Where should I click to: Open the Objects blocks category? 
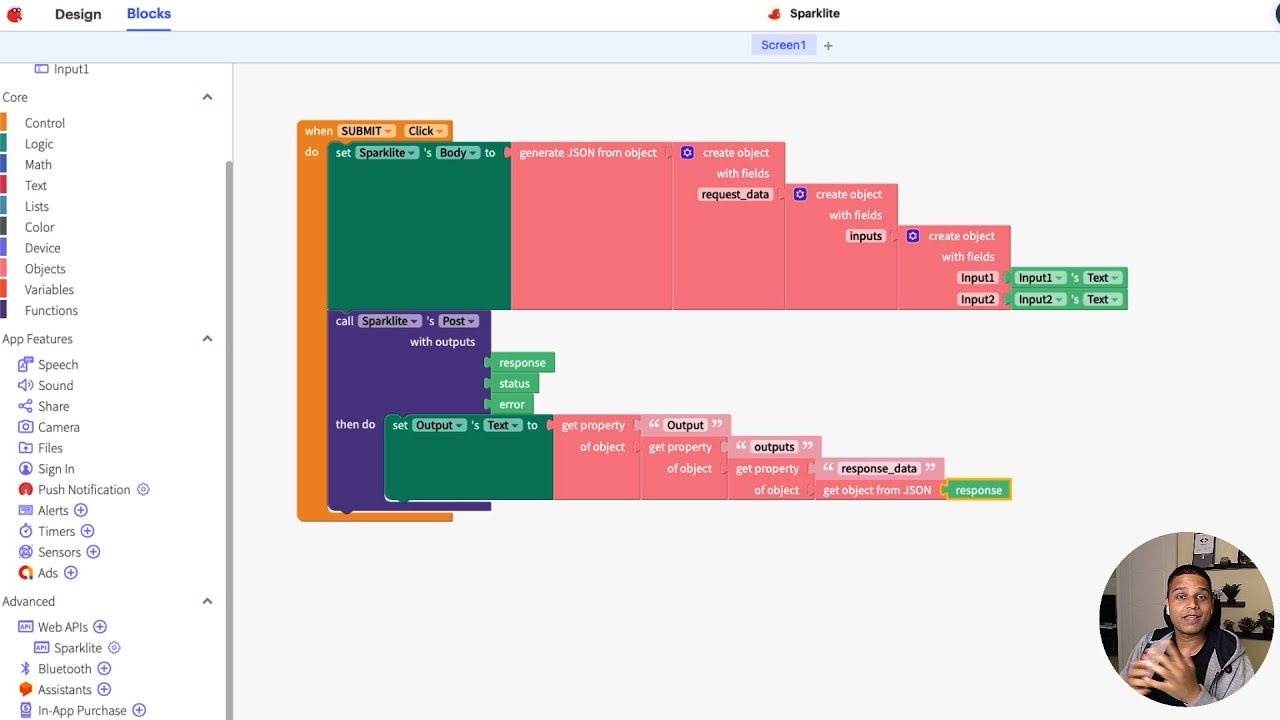click(45, 269)
